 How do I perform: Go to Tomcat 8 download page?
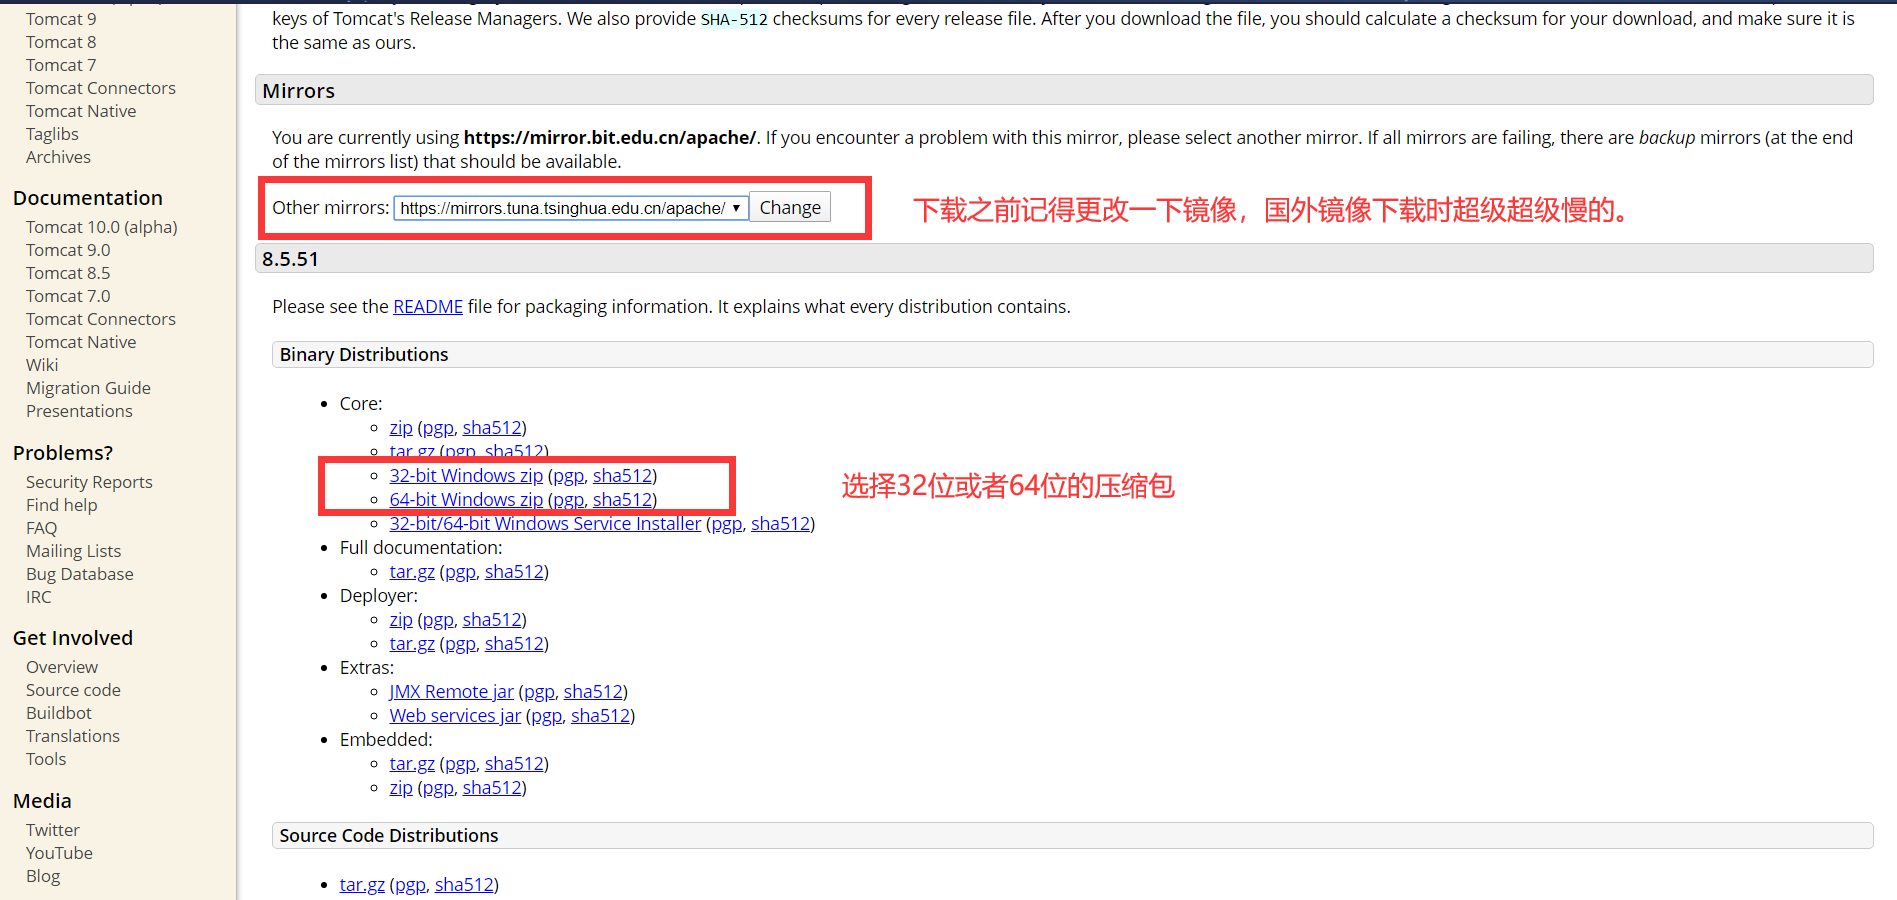(x=61, y=42)
